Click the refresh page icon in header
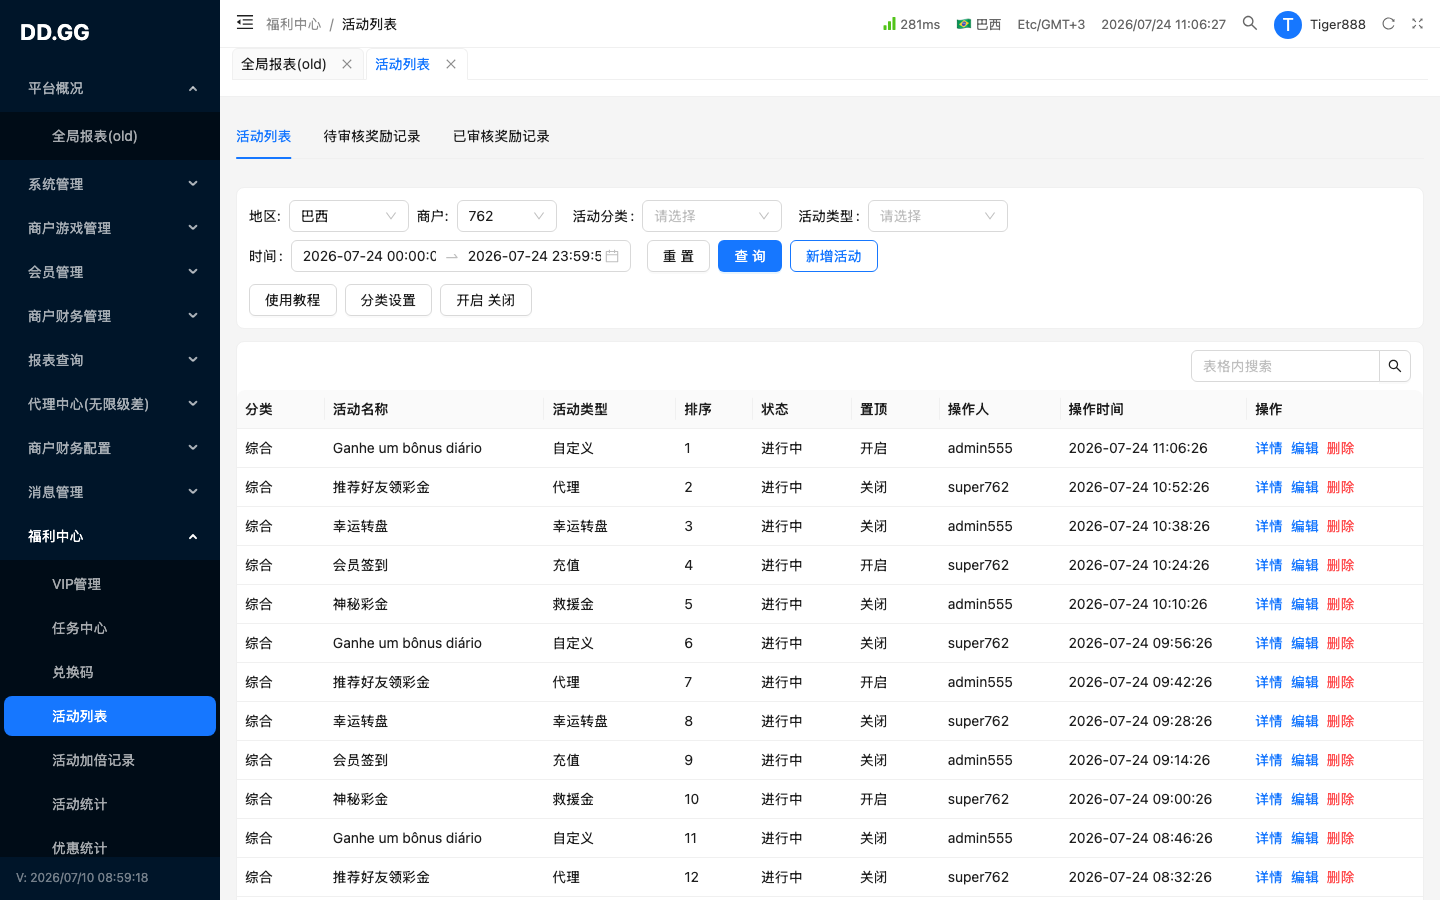This screenshot has height=900, width=1440. click(1388, 23)
